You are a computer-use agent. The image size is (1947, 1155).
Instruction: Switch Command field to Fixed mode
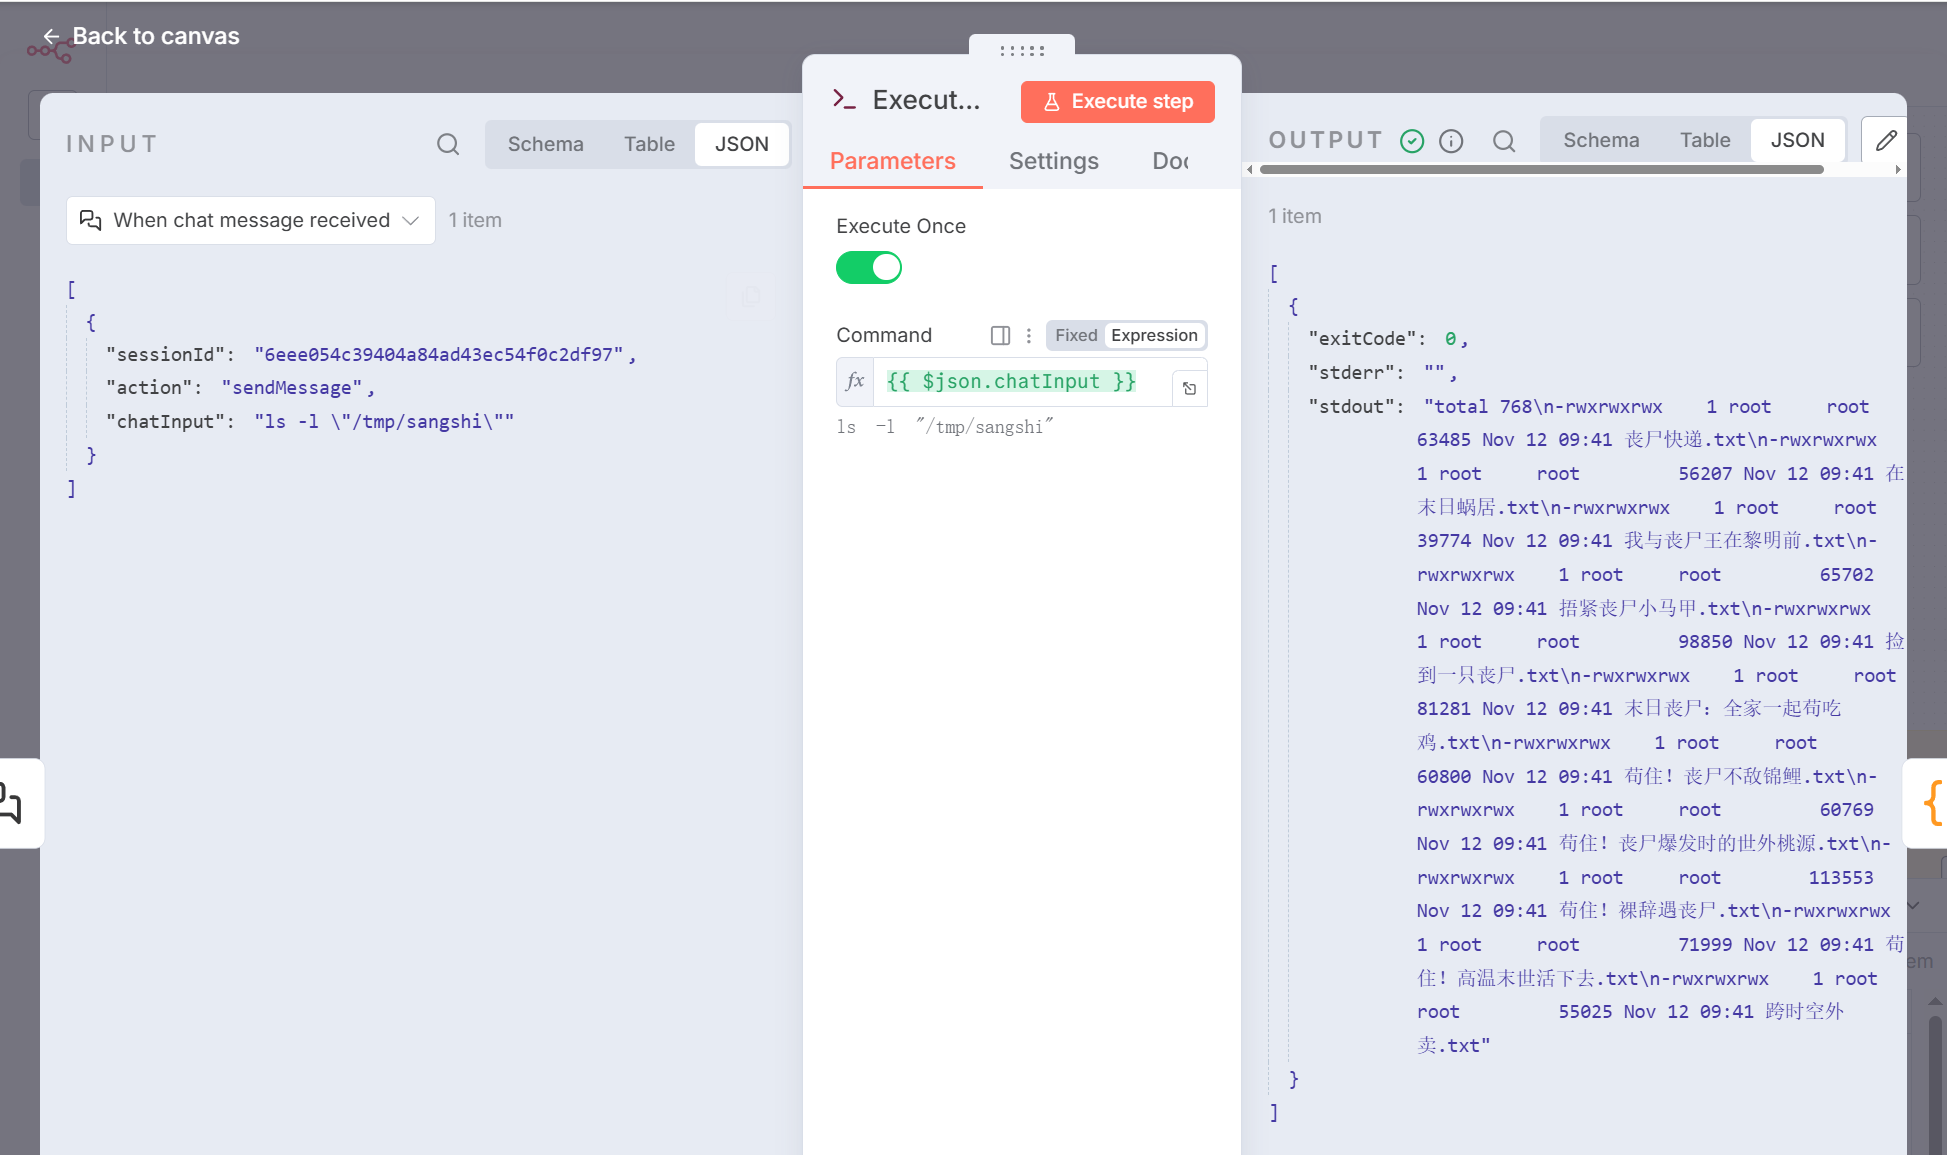1076,335
